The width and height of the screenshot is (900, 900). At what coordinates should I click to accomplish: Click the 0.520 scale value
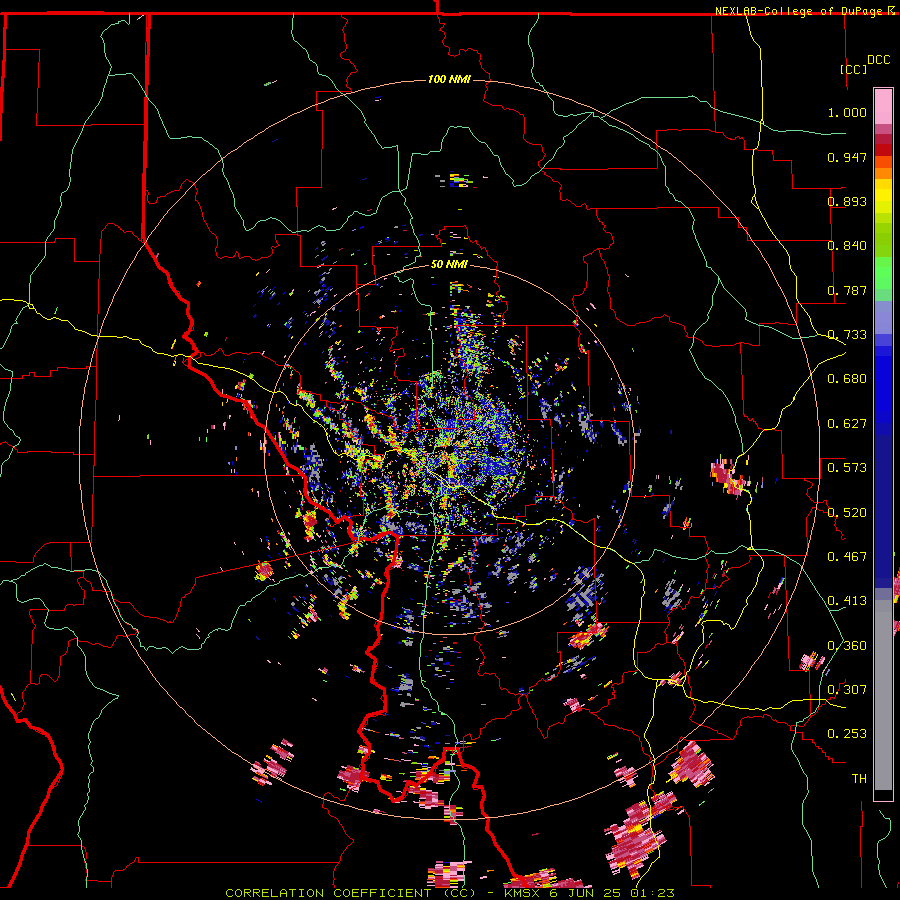[847, 513]
